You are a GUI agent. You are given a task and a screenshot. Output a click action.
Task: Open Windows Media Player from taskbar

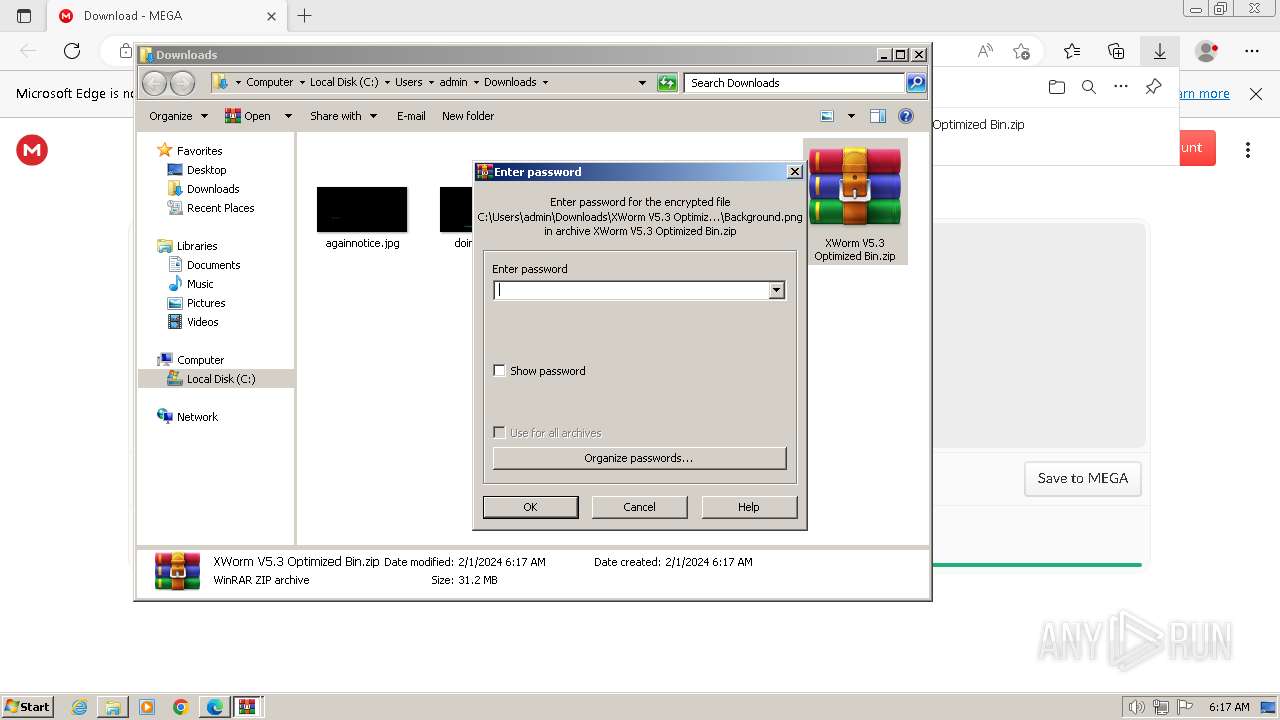point(147,707)
